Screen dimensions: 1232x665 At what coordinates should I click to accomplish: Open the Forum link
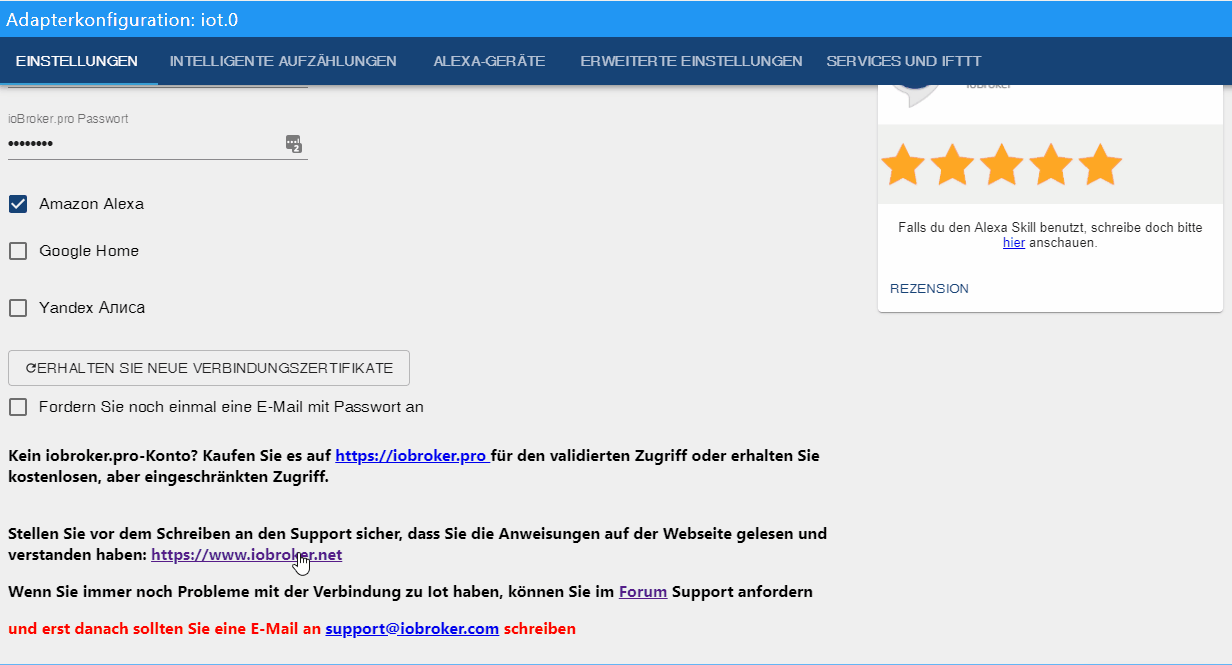[x=643, y=592]
